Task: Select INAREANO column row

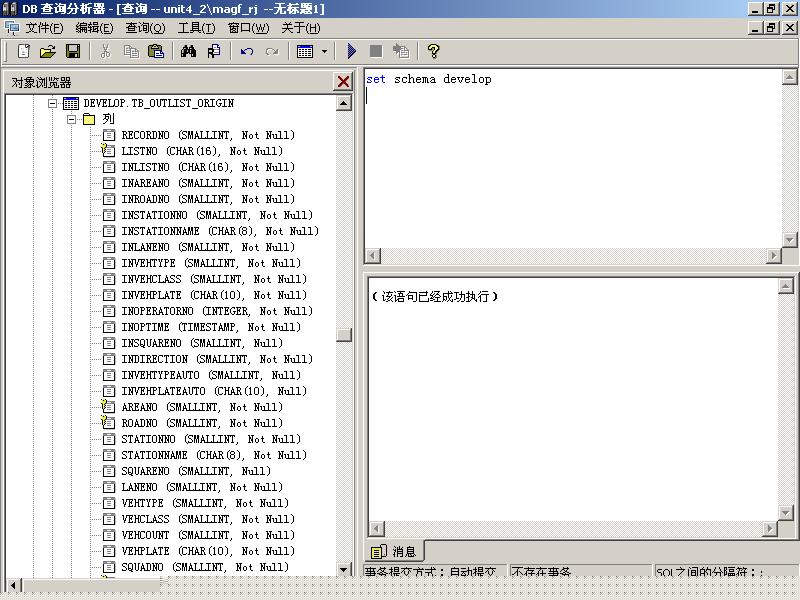Action: pos(208,183)
